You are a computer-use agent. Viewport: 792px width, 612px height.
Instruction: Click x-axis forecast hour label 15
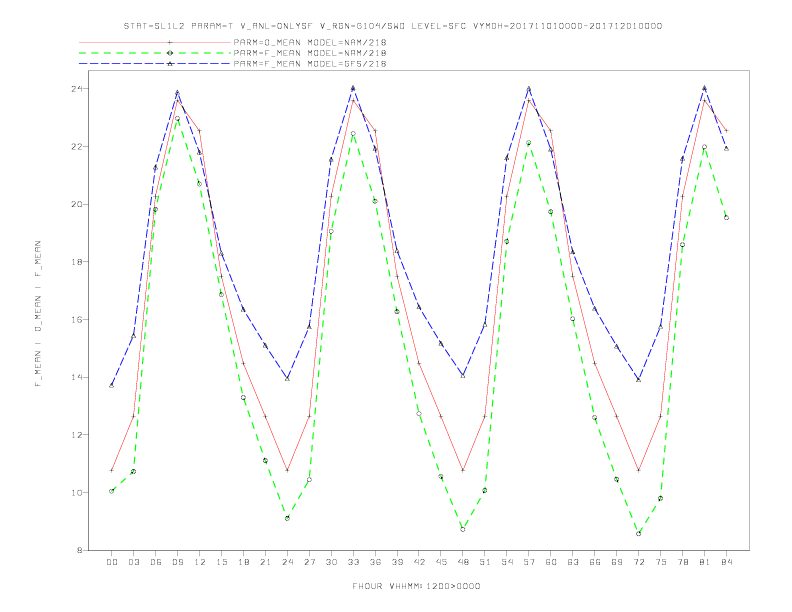(x=221, y=562)
